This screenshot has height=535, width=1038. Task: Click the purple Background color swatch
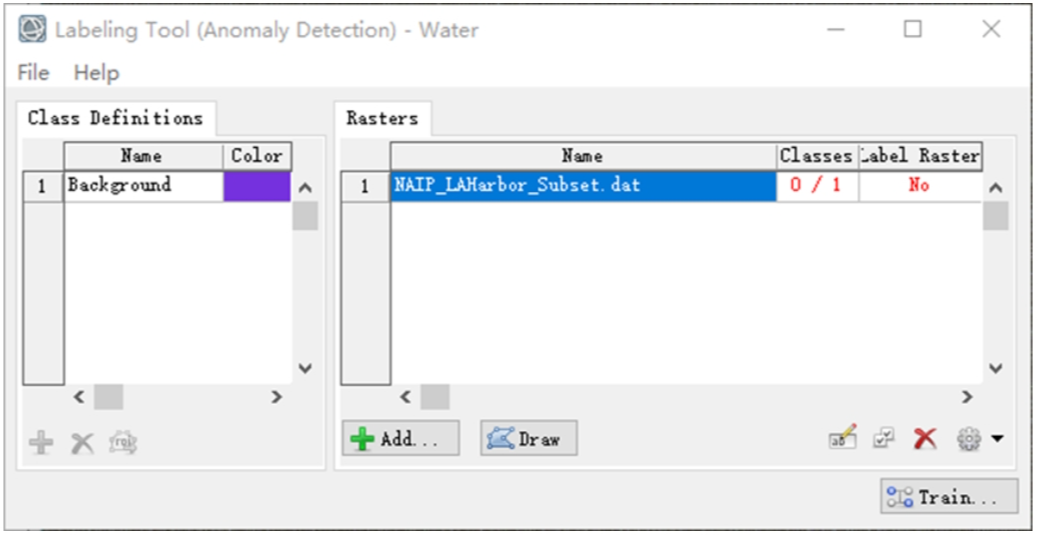click(x=257, y=187)
